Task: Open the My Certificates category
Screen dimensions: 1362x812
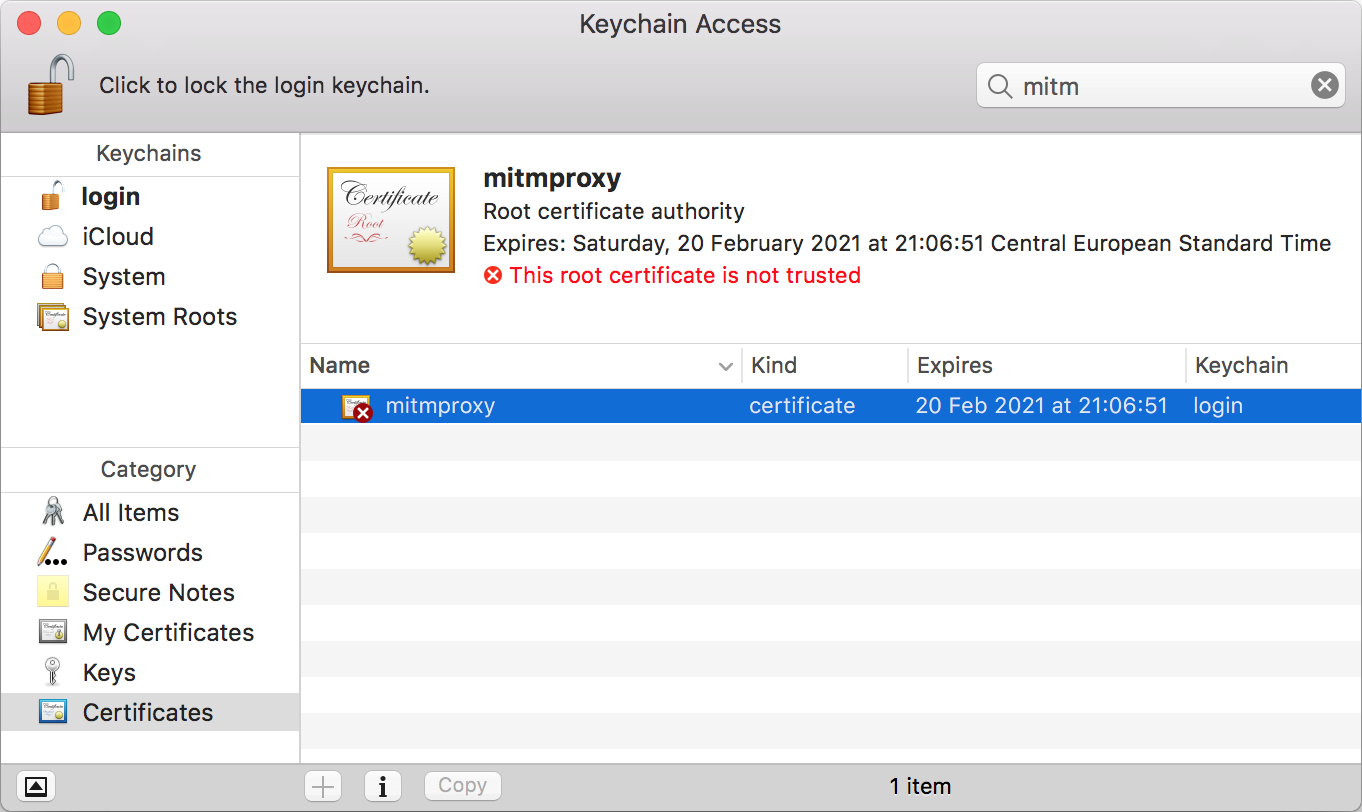Action: pyautogui.click(x=168, y=633)
